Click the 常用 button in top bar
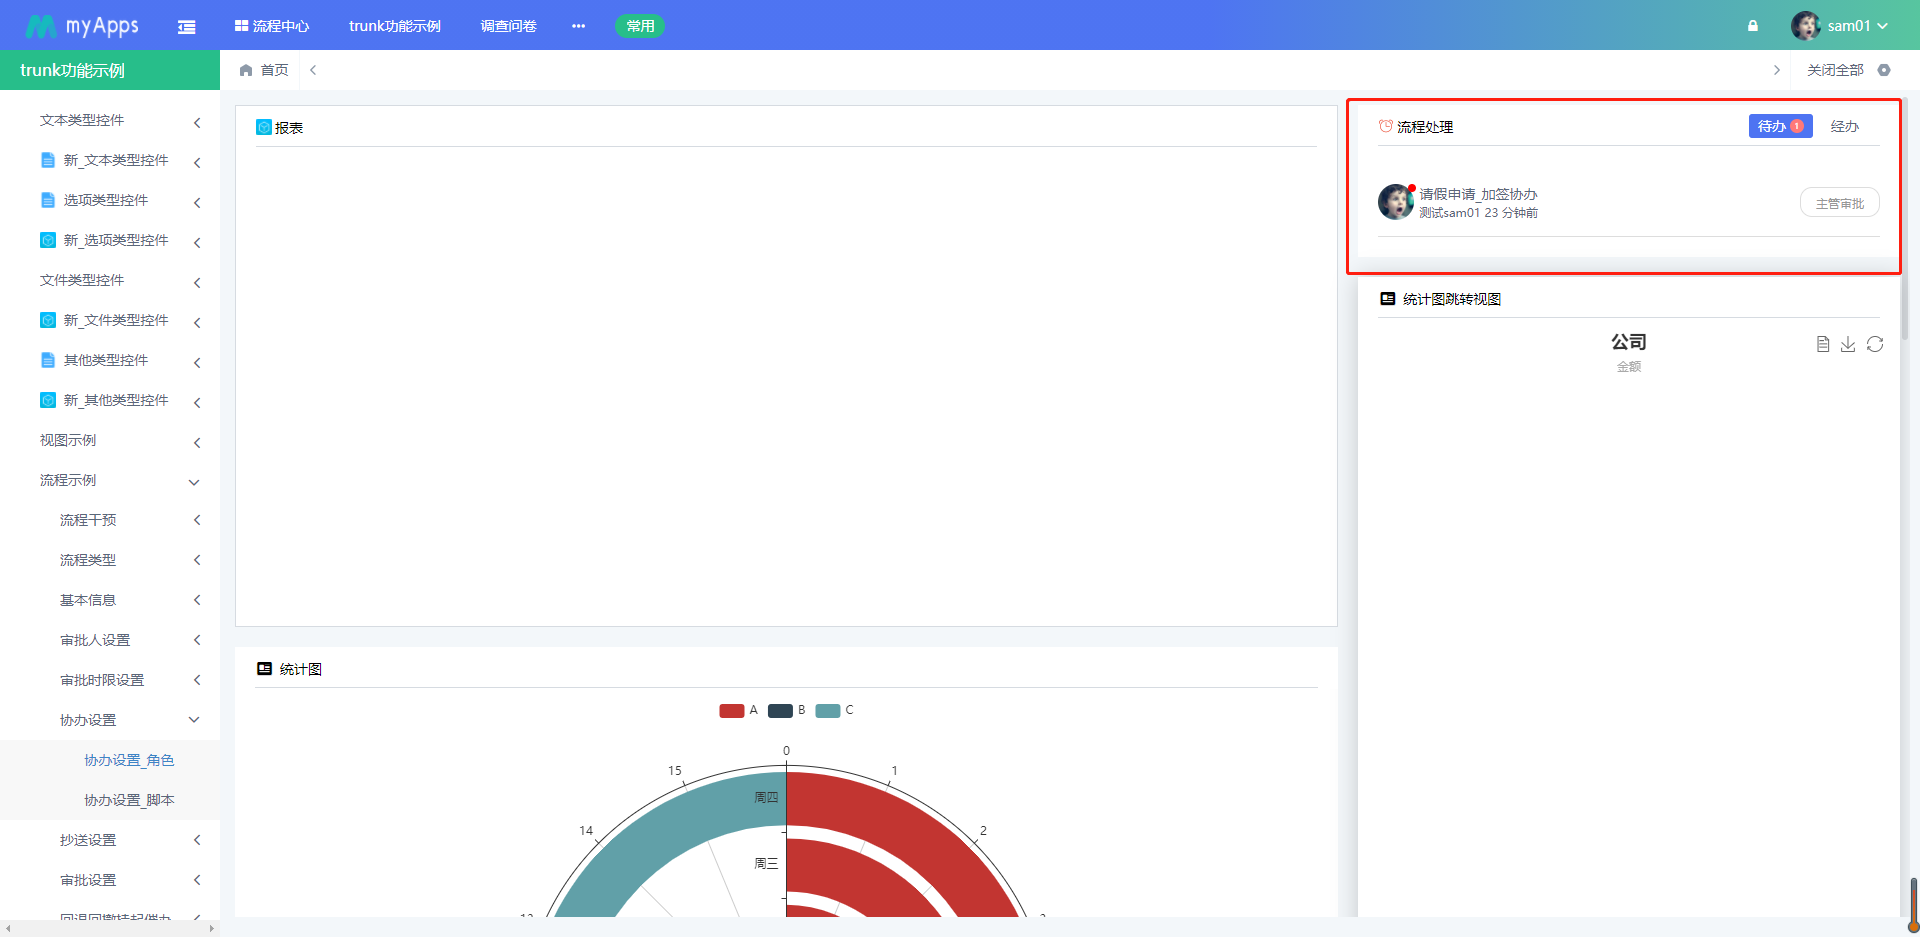1920x937 pixels. coord(640,26)
